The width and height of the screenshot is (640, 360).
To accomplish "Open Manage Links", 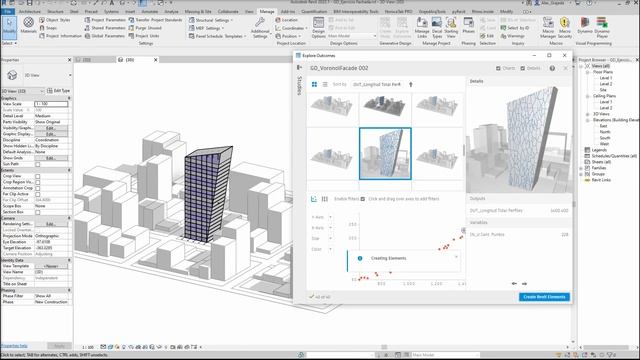I will (x=422, y=28).
